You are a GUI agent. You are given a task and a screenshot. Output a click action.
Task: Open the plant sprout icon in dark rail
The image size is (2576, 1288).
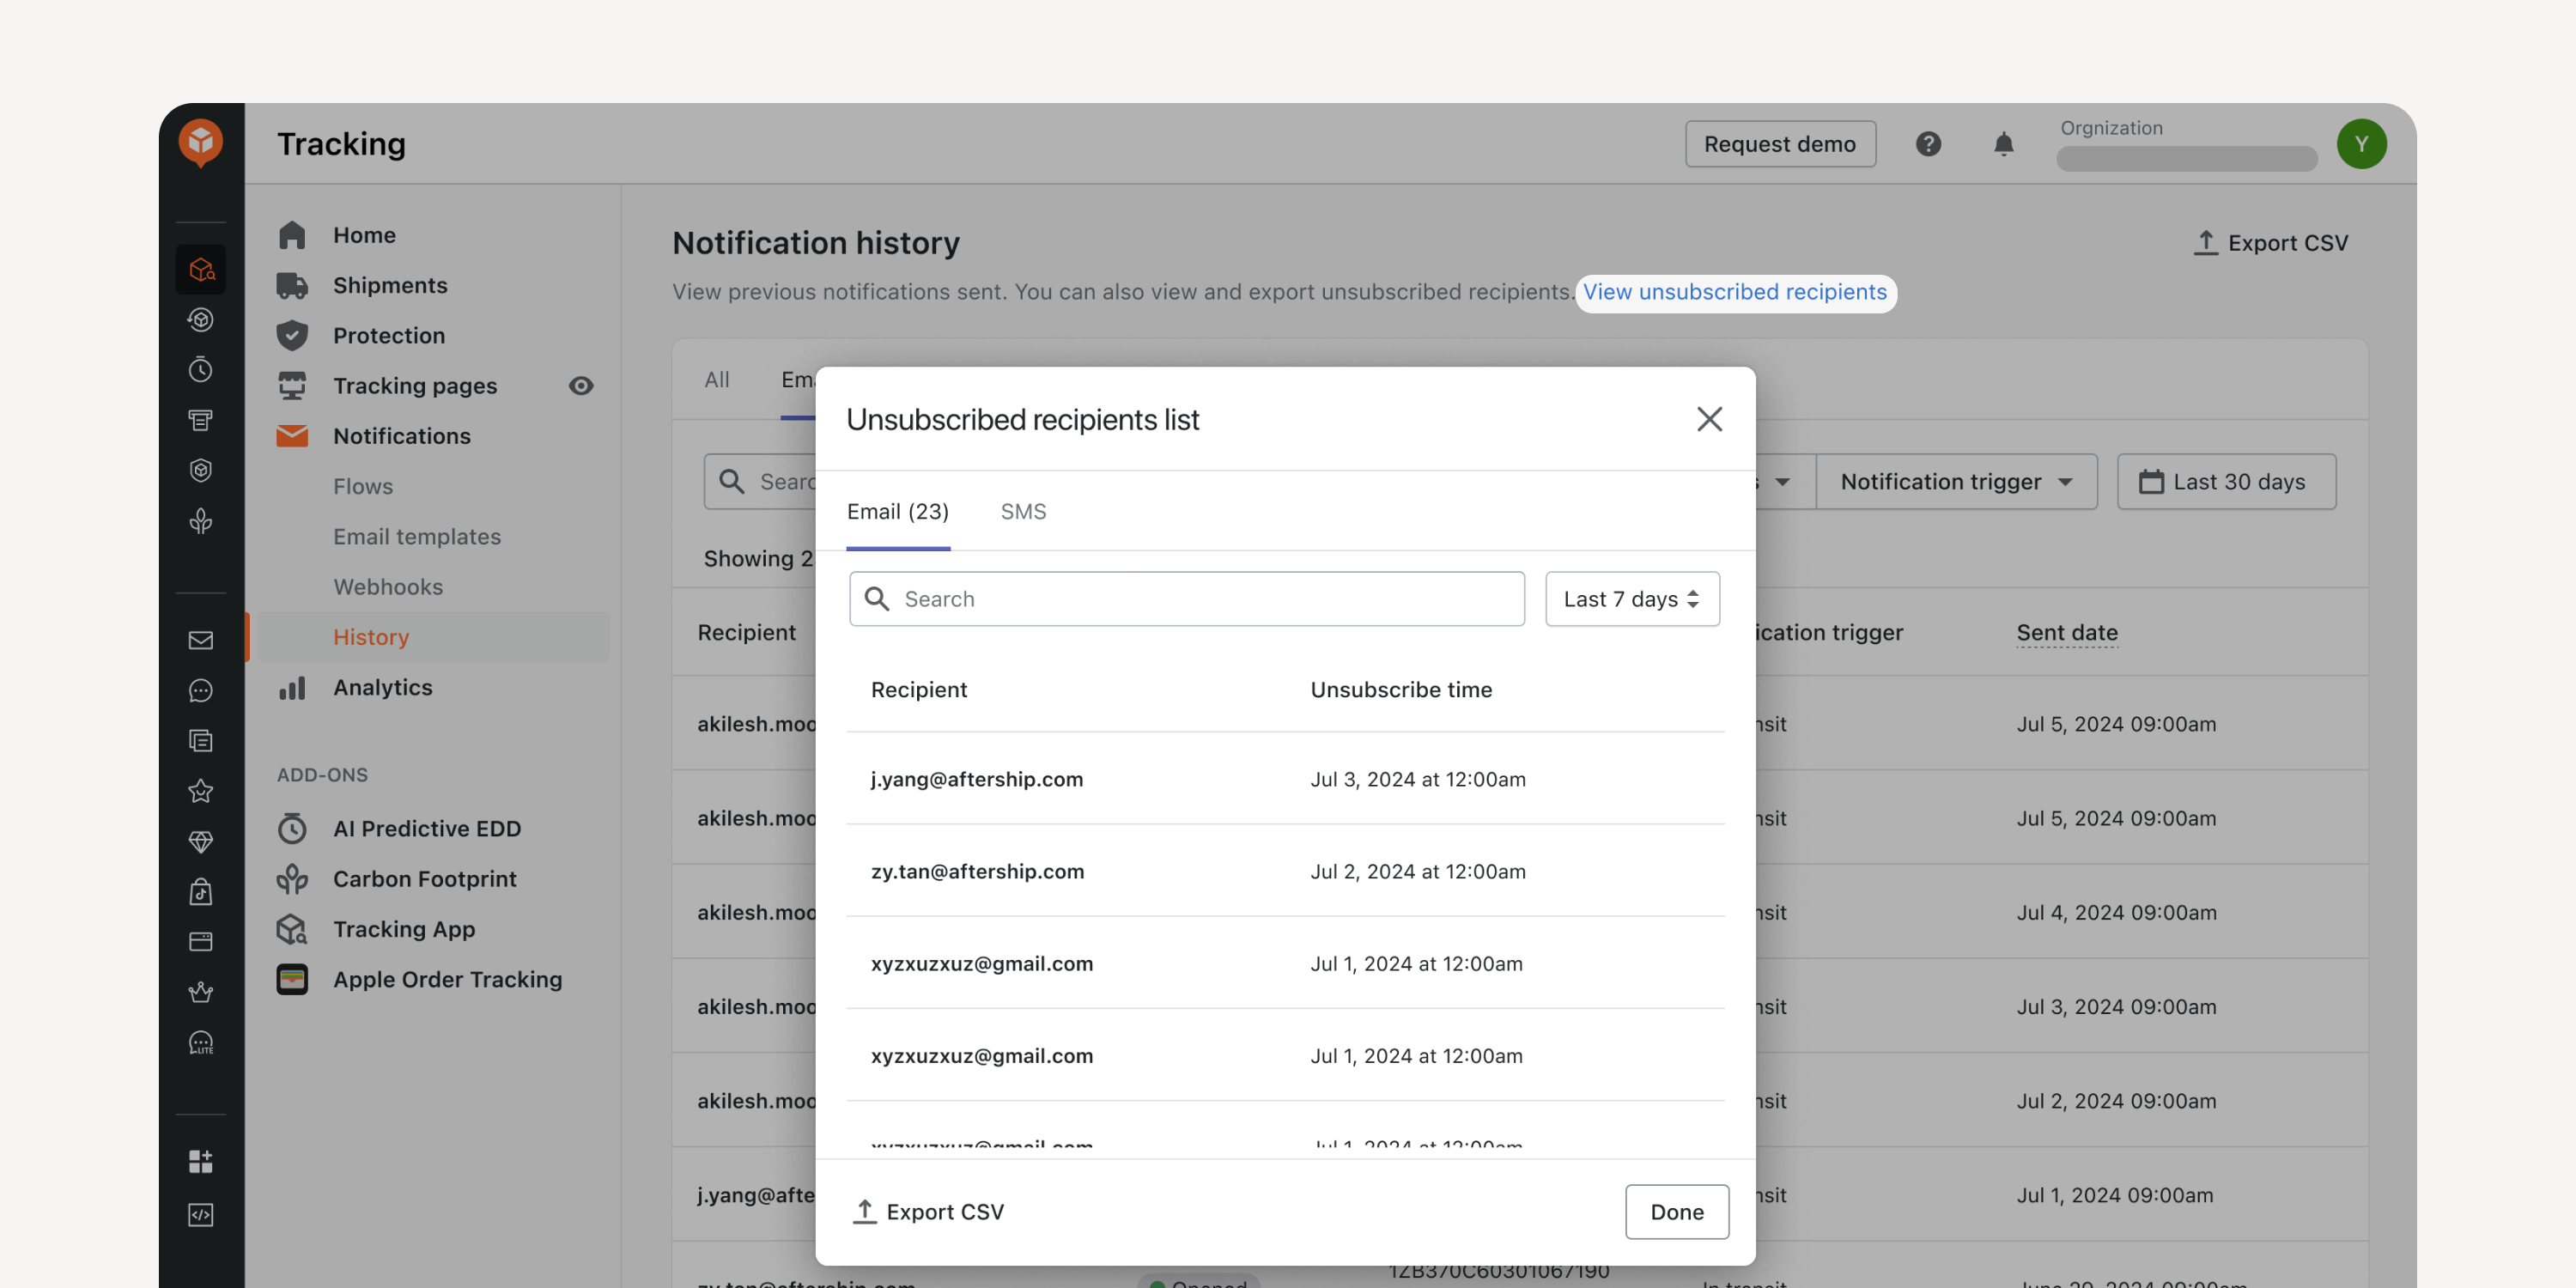tap(201, 521)
